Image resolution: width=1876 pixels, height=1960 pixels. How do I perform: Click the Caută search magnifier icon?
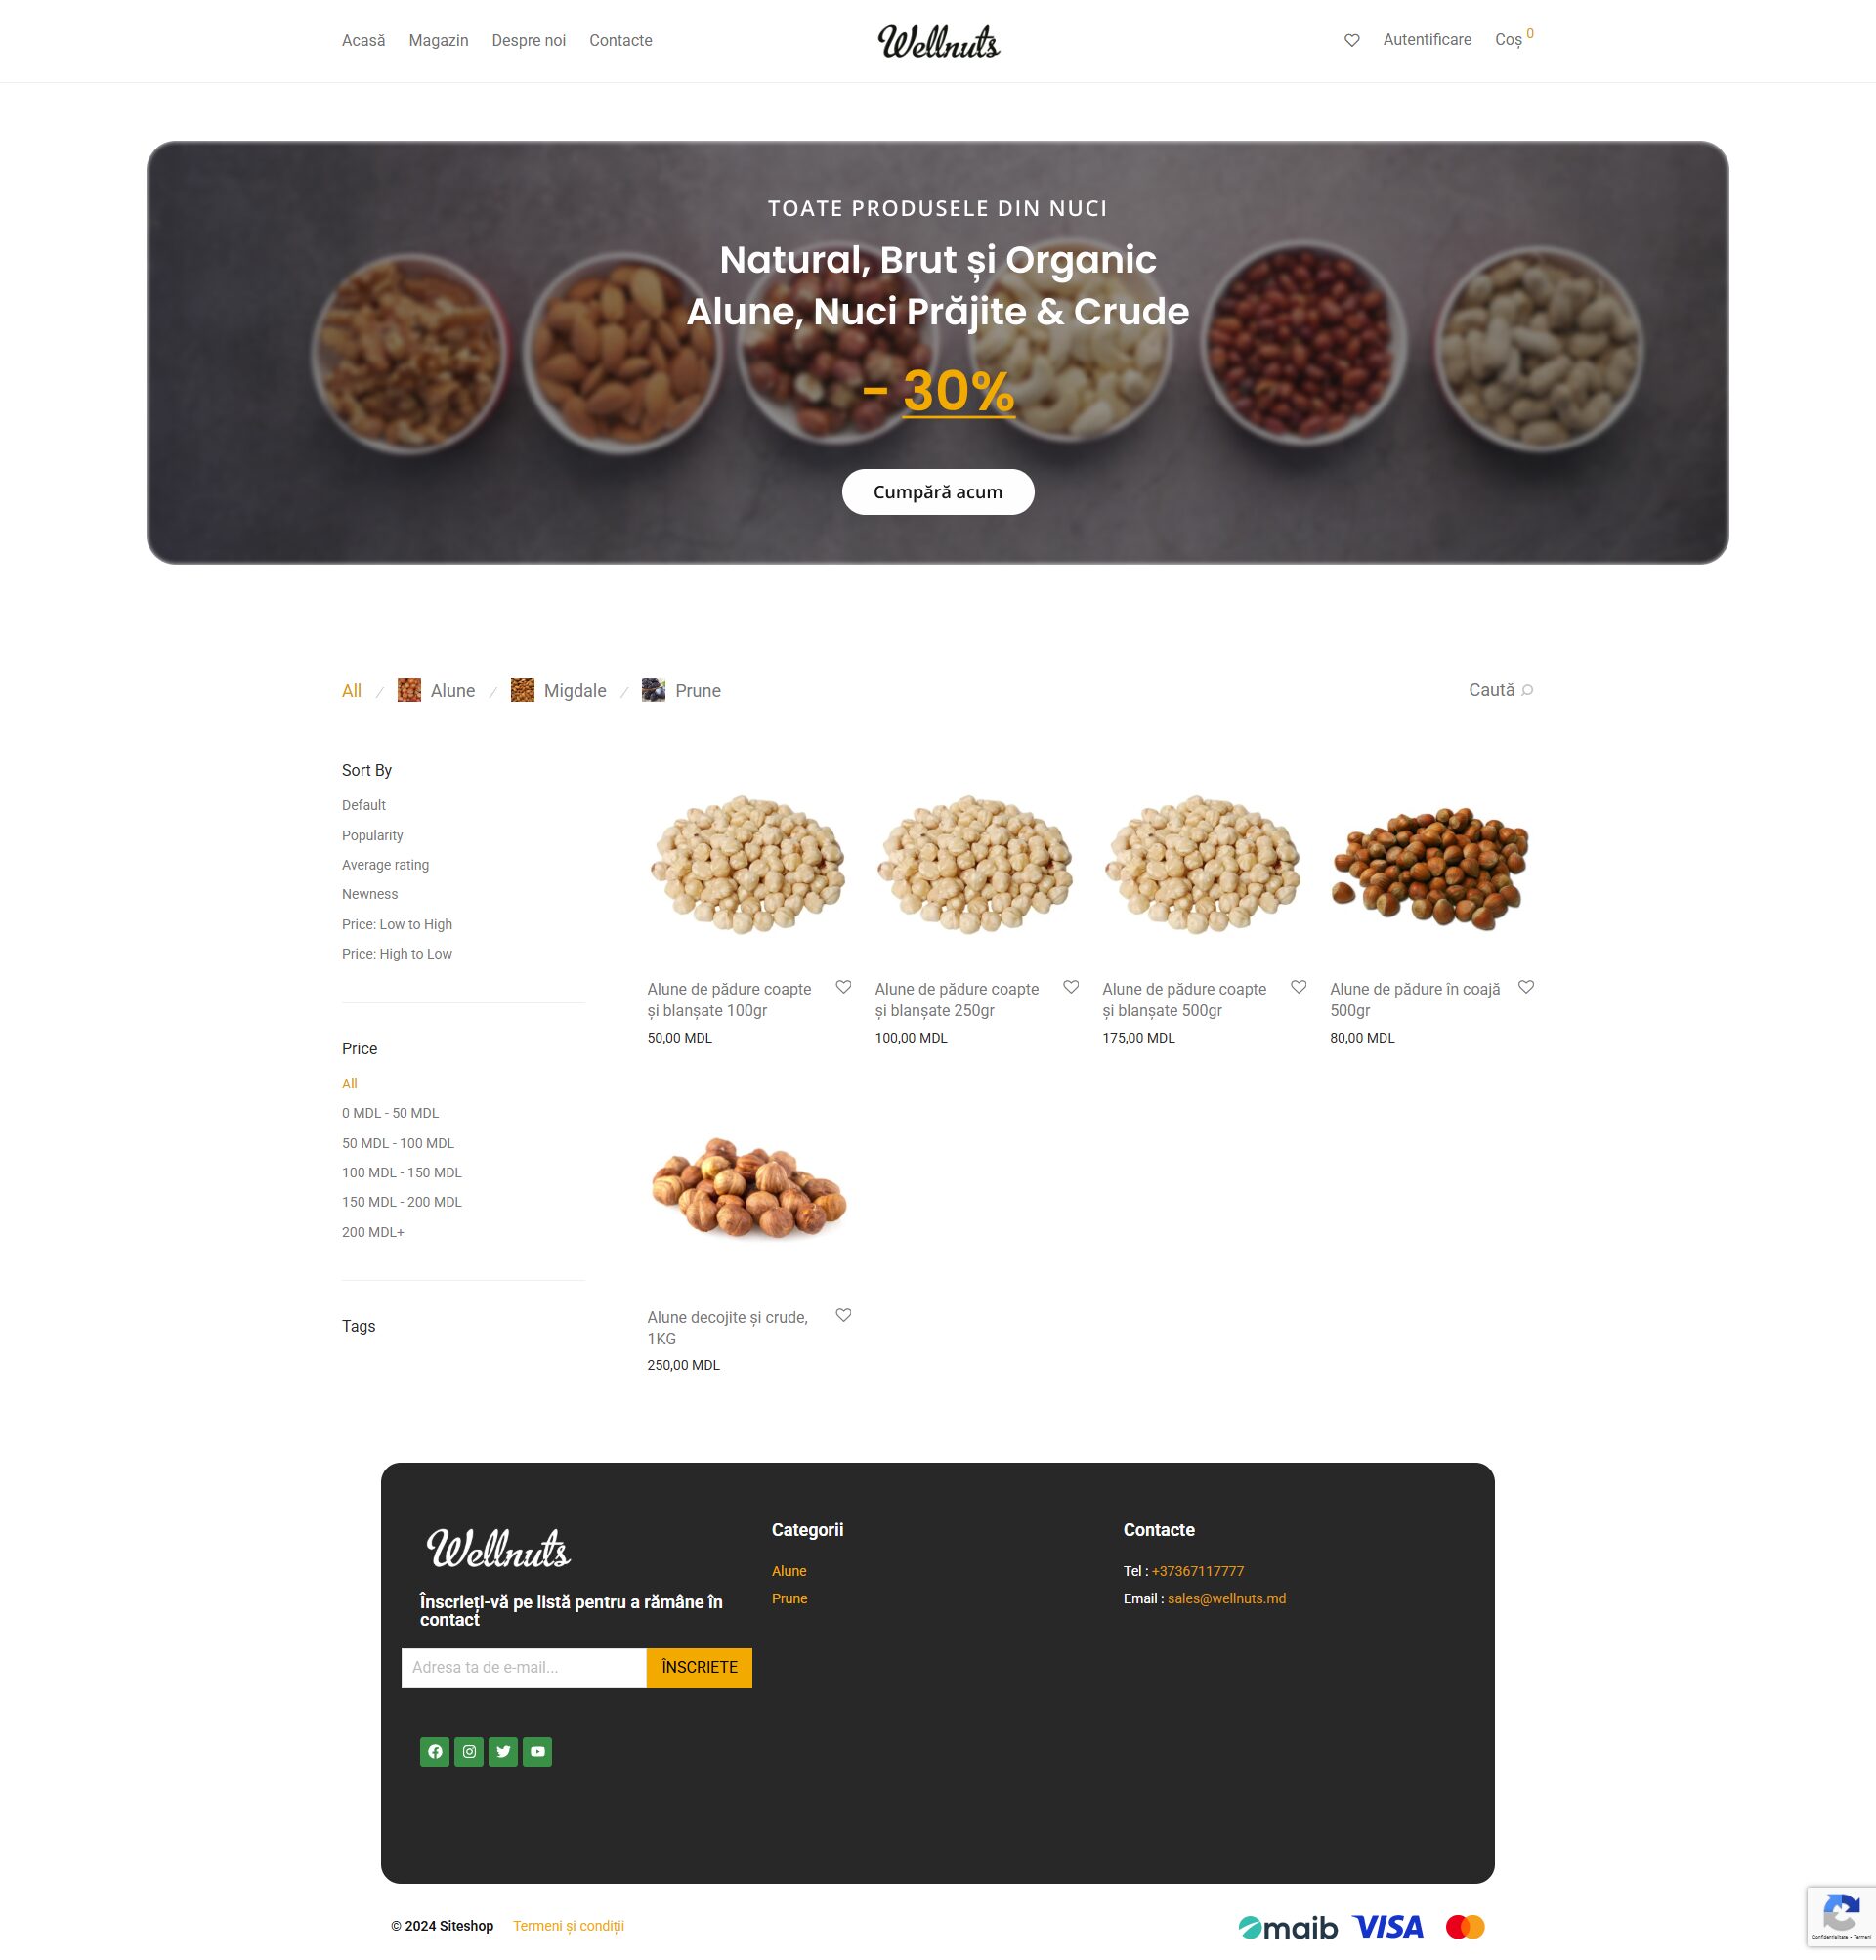1527,690
